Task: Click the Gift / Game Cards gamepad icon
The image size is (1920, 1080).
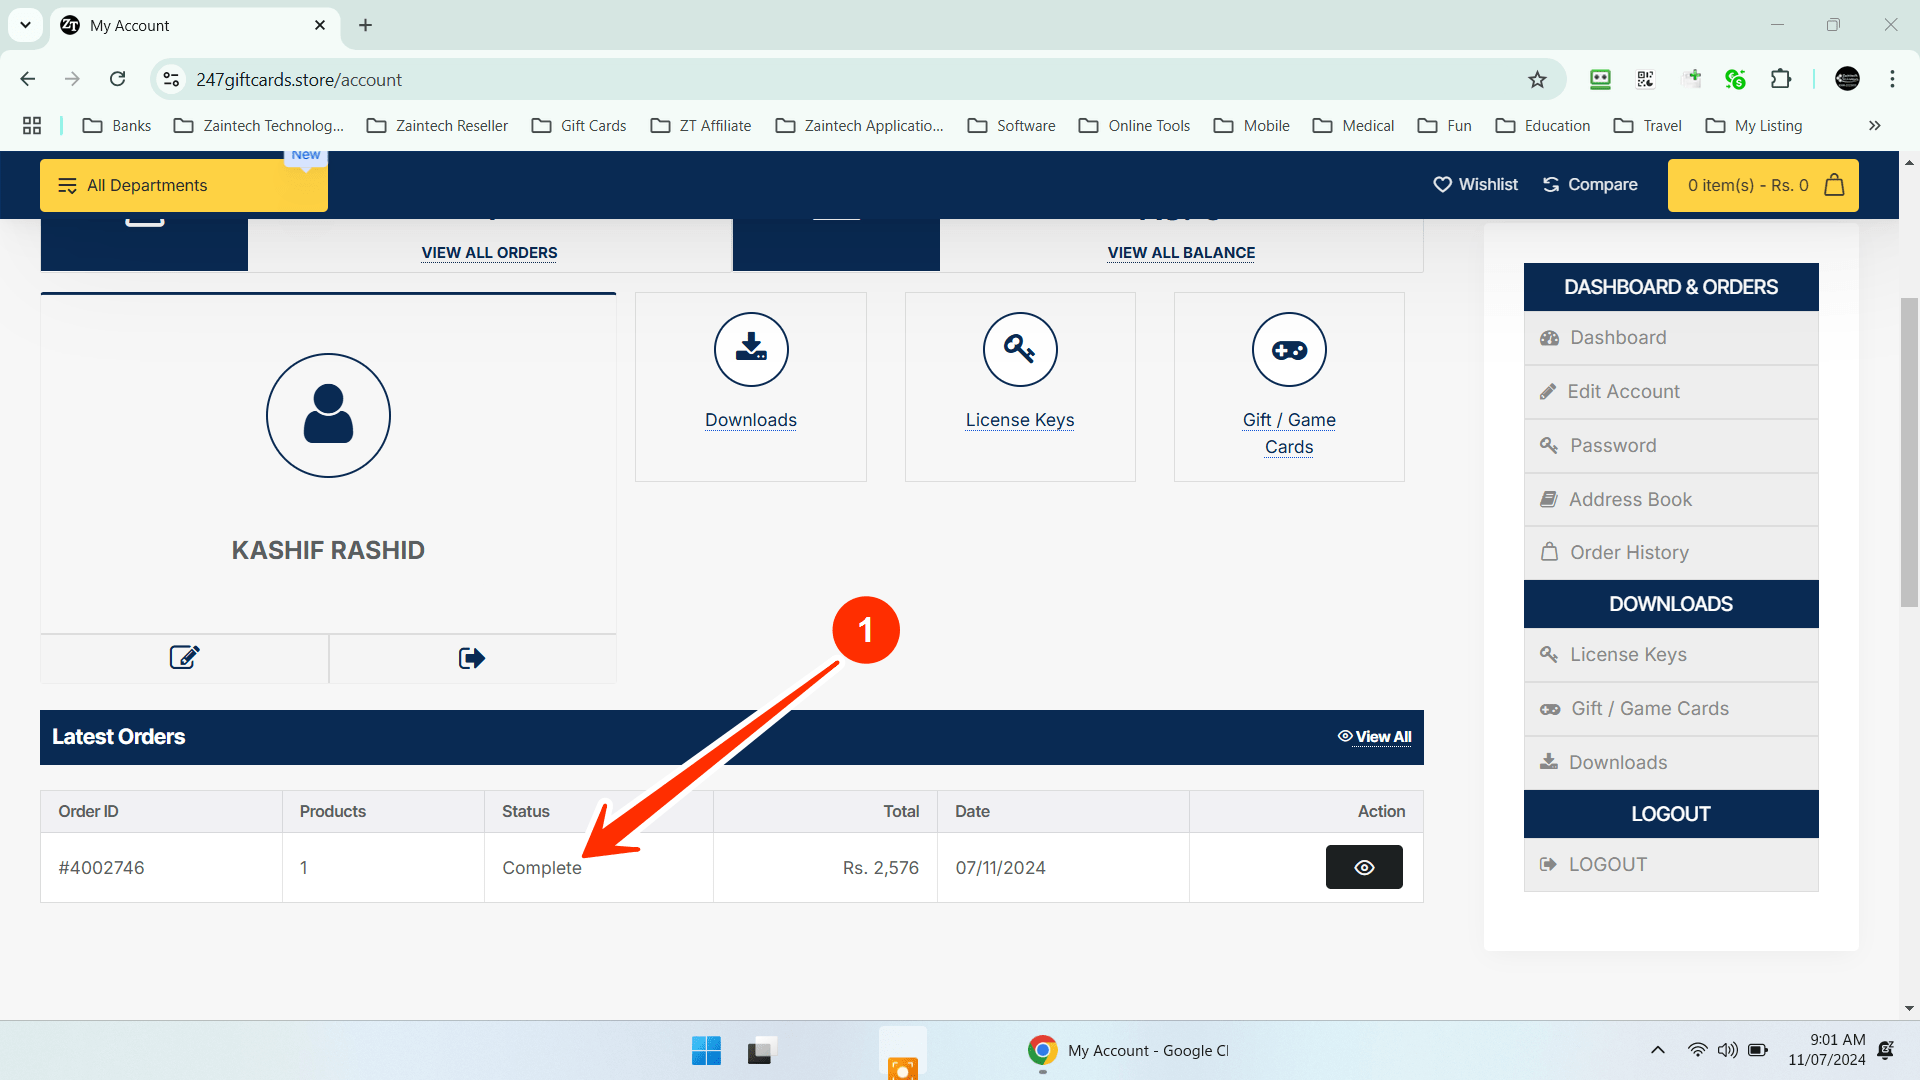Action: click(1289, 349)
